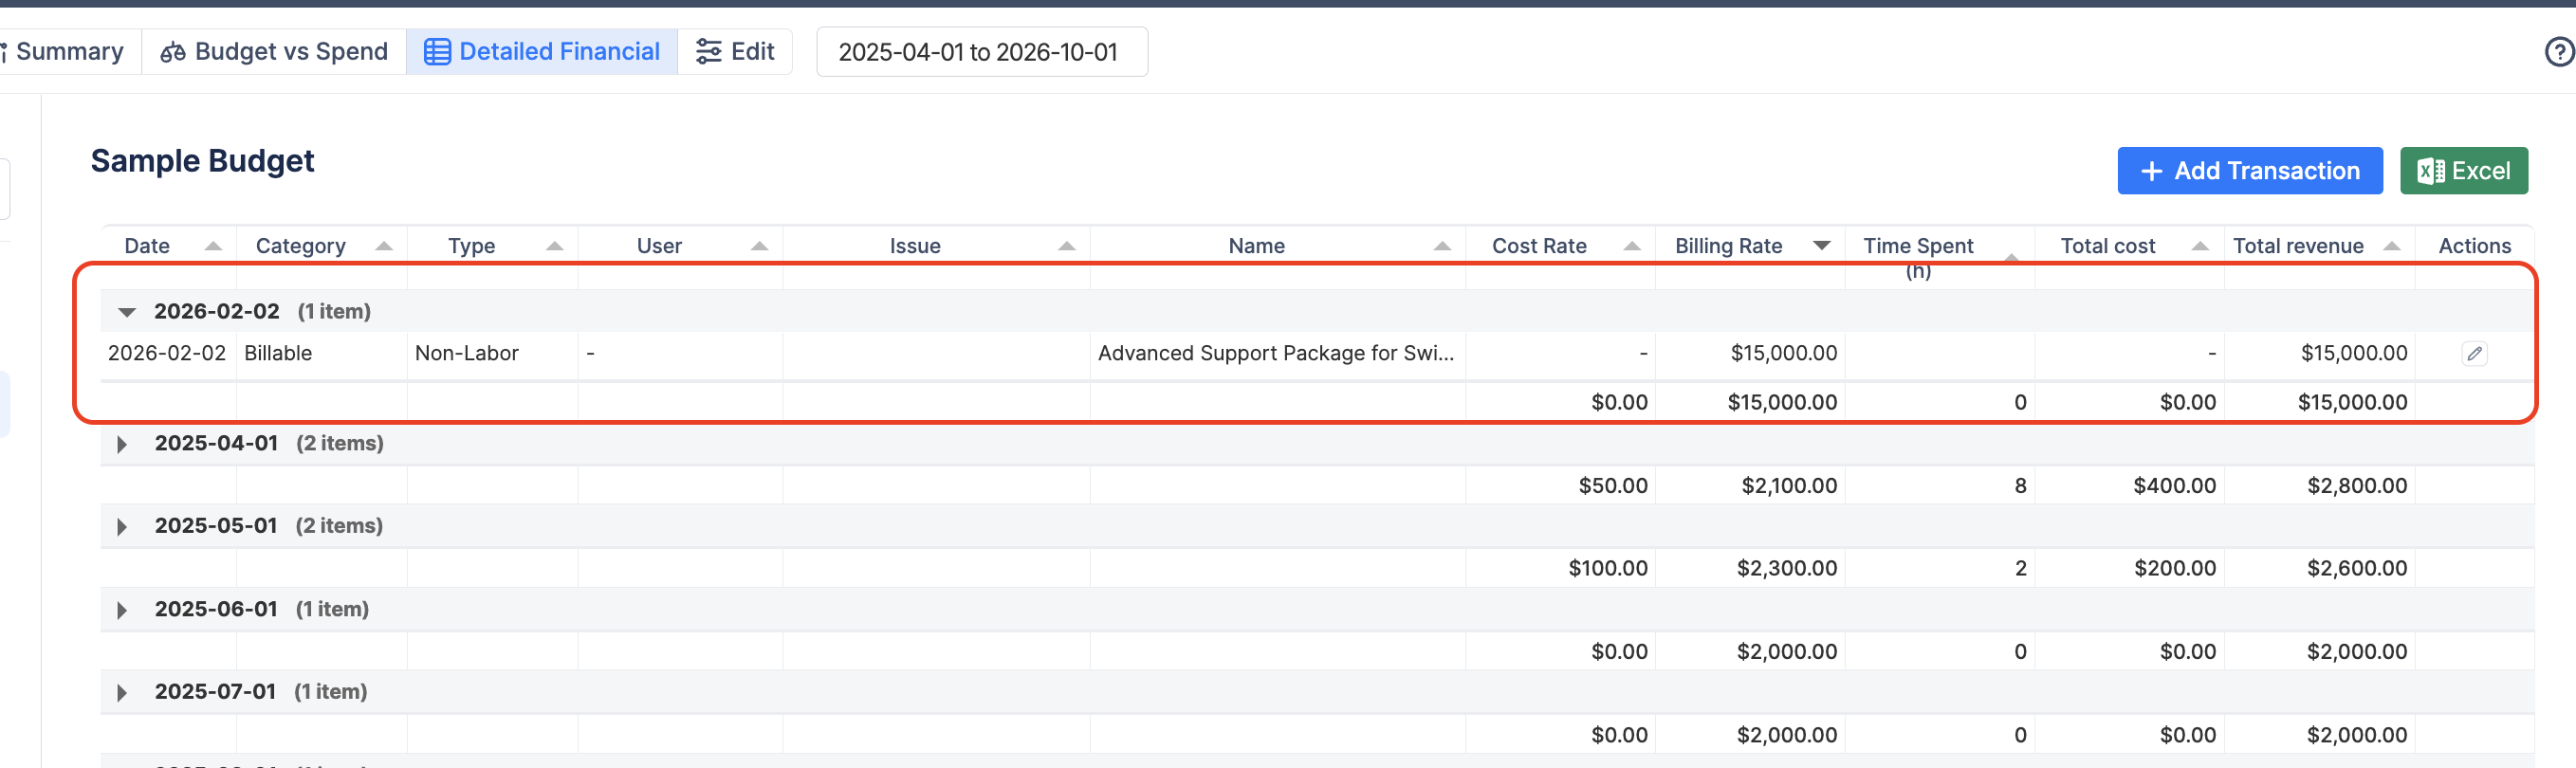Click the pencil edit icon in Actions column
Image resolution: width=2576 pixels, height=768 pixels.
coord(2473,354)
